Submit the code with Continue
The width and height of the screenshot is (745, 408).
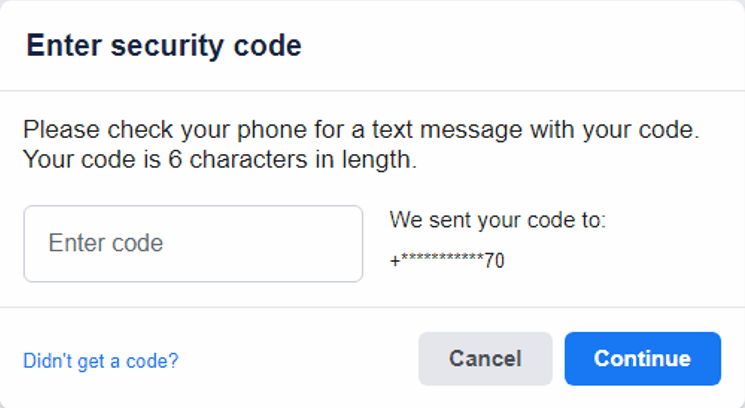642,359
